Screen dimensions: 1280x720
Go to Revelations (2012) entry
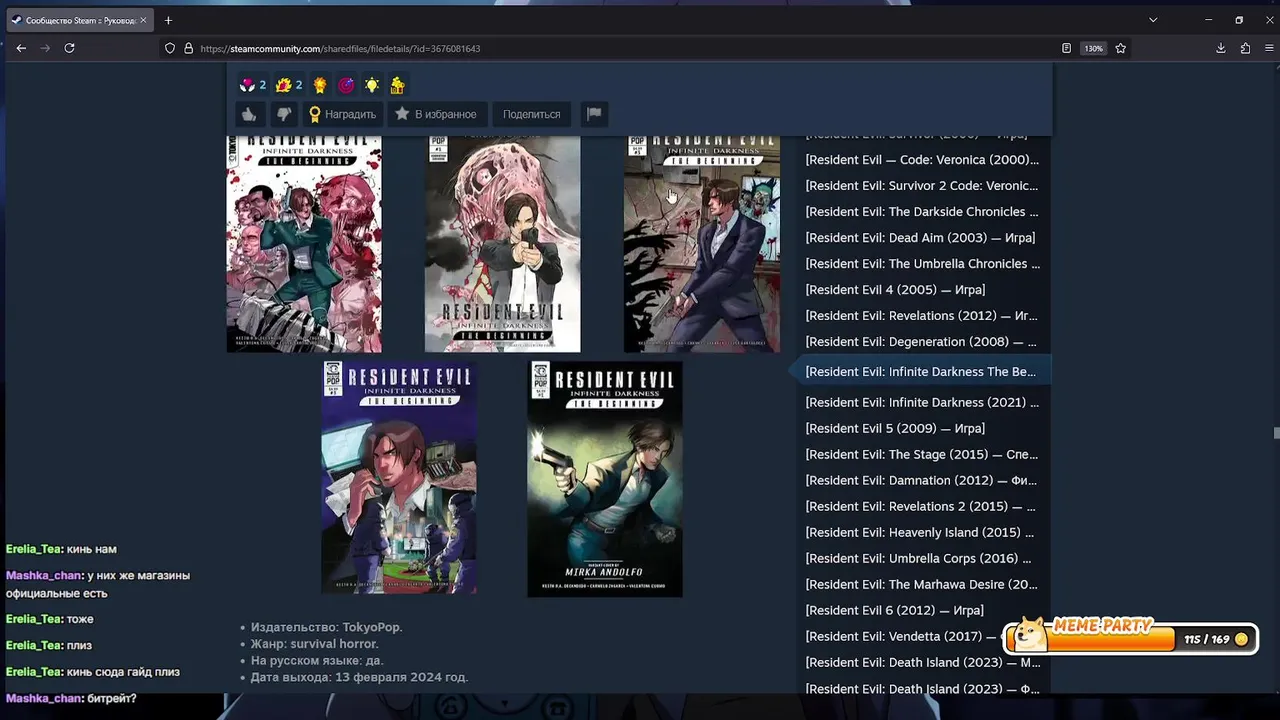[921, 315]
